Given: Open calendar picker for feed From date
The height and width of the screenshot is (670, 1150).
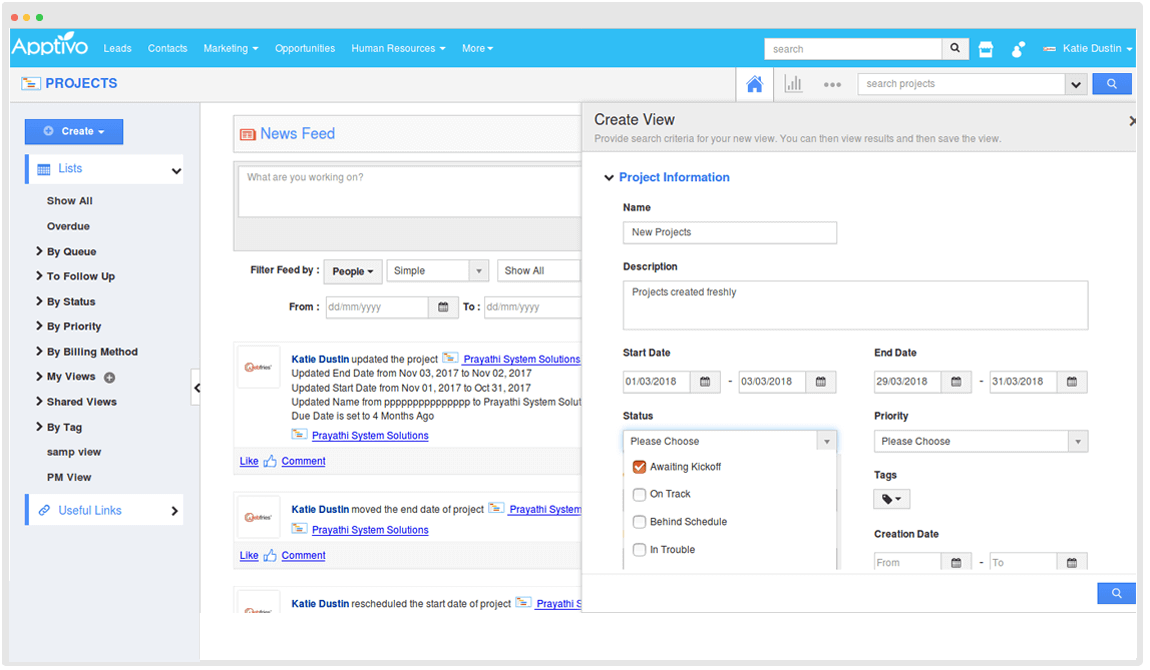Looking at the screenshot, I should click(443, 307).
